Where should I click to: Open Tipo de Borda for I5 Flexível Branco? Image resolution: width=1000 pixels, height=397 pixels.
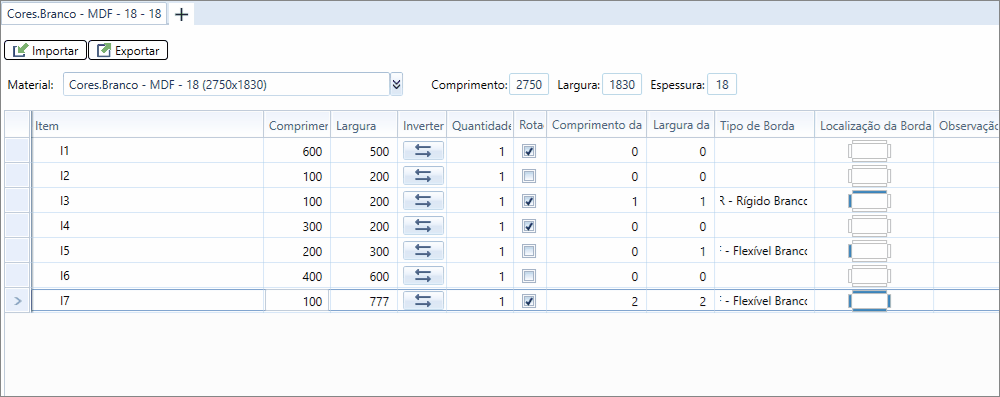(764, 251)
